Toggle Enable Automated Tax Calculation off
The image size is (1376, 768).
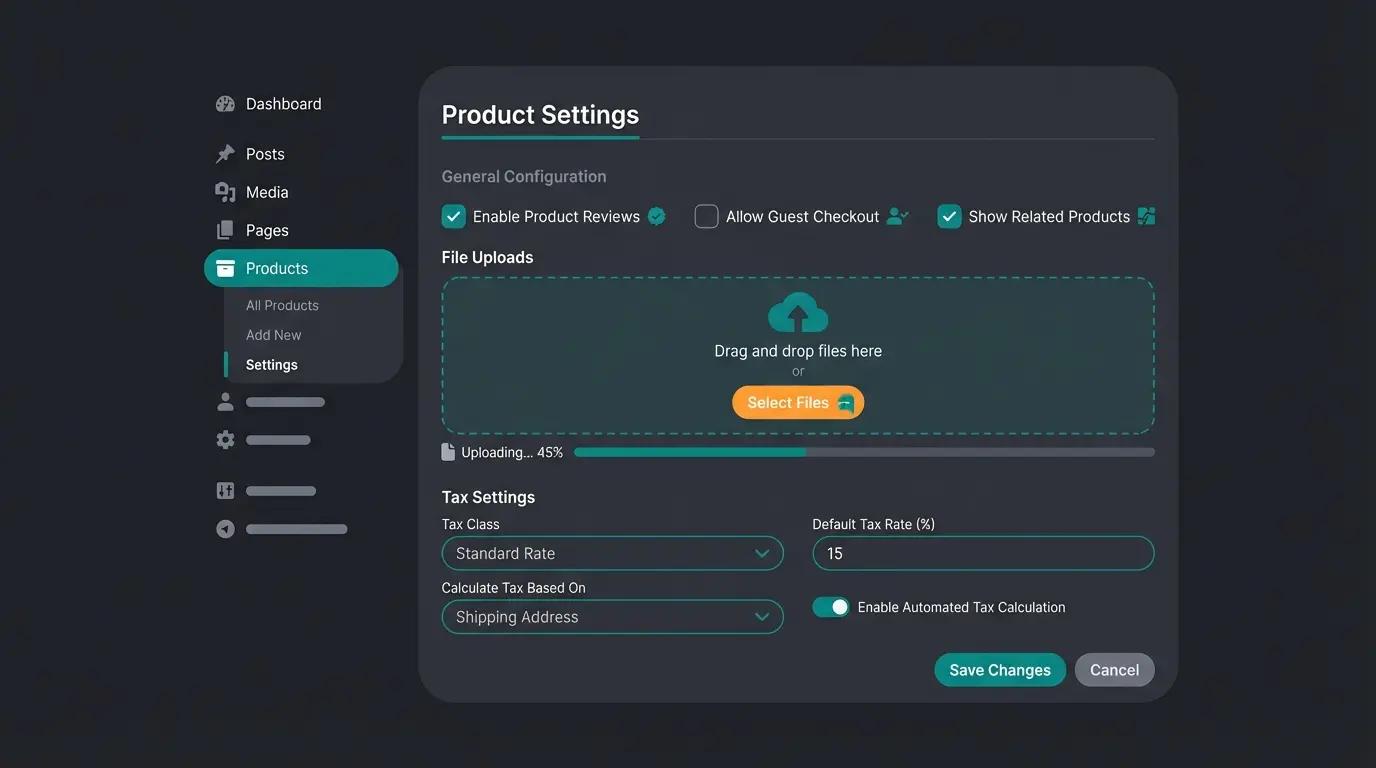831,606
